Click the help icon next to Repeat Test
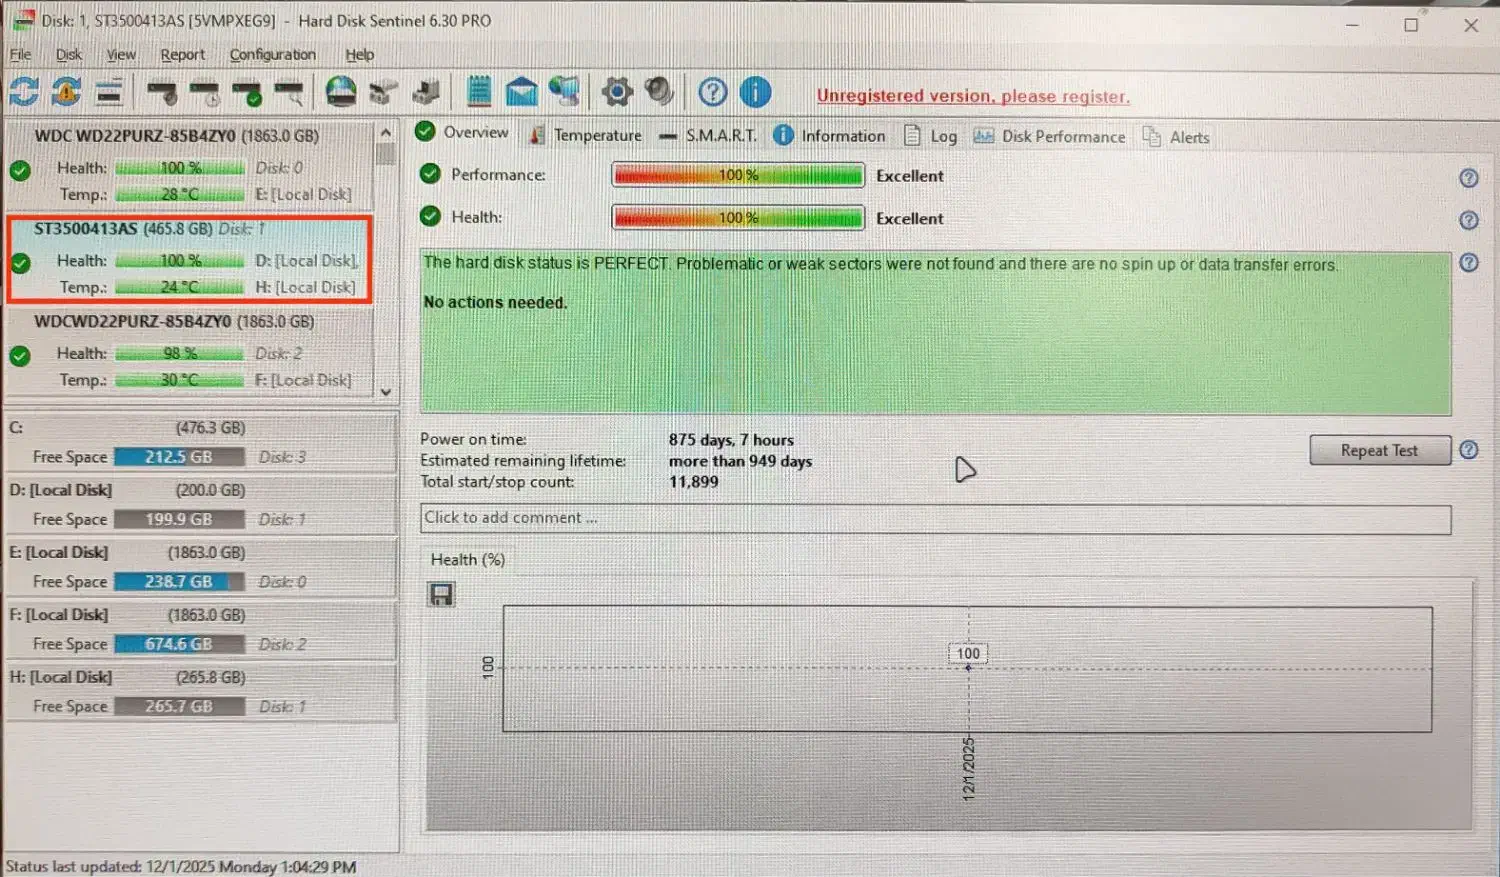Viewport: 1500px width, 877px height. click(1468, 450)
